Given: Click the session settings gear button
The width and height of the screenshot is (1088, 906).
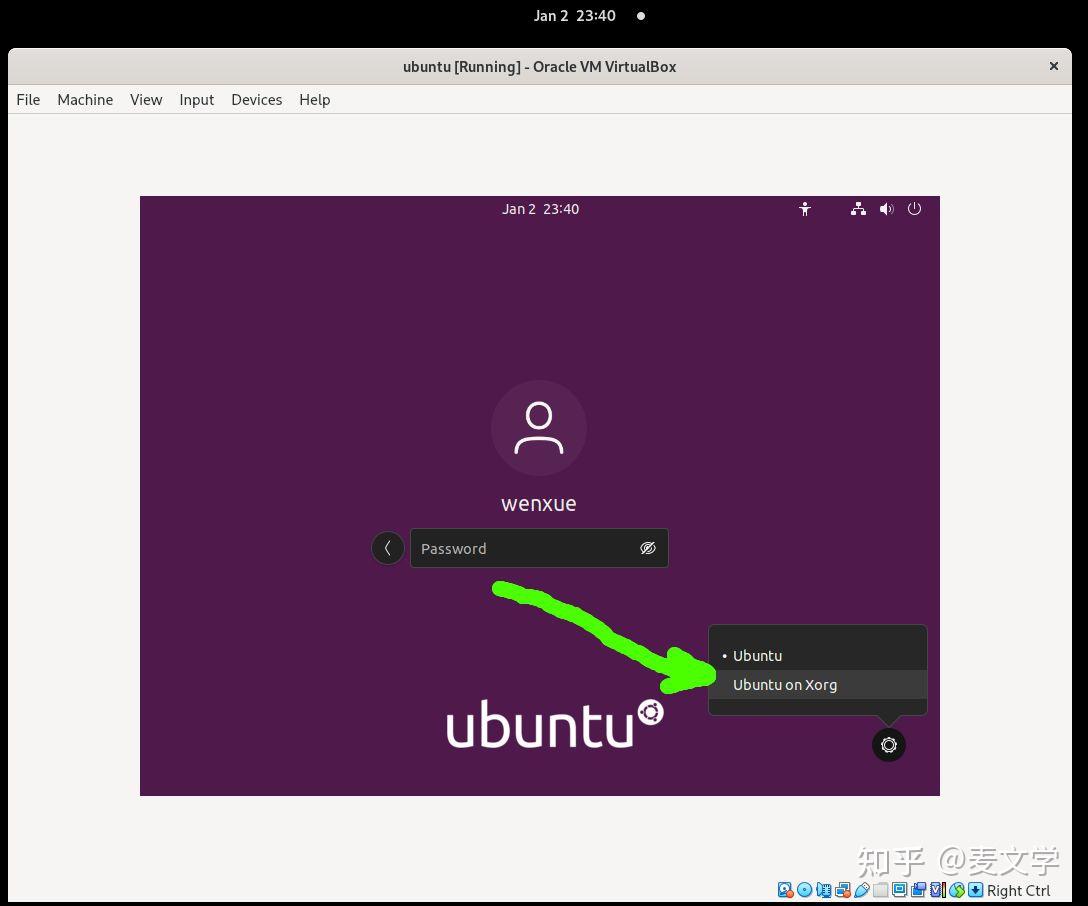Looking at the screenshot, I should [x=889, y=745].
